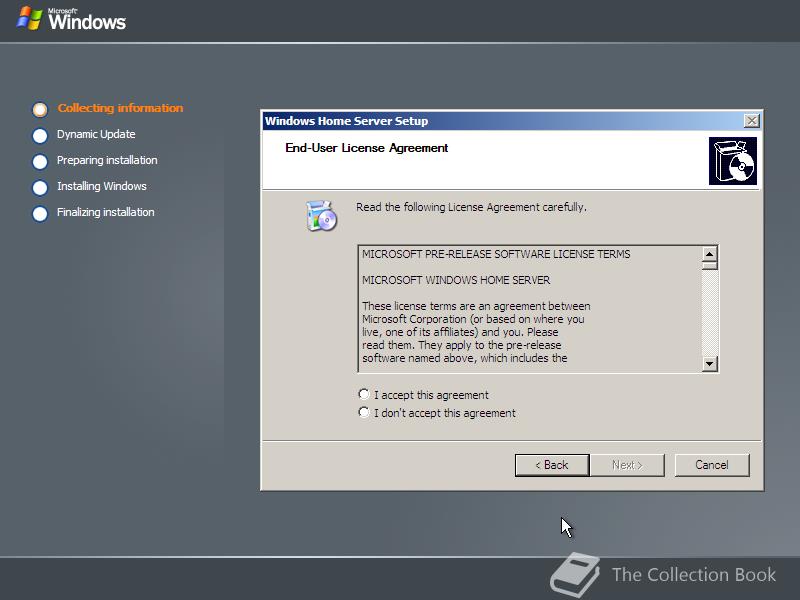
Task: Click the Windows wordmark text
Action: pyautogui.click(x=87, y=21)
